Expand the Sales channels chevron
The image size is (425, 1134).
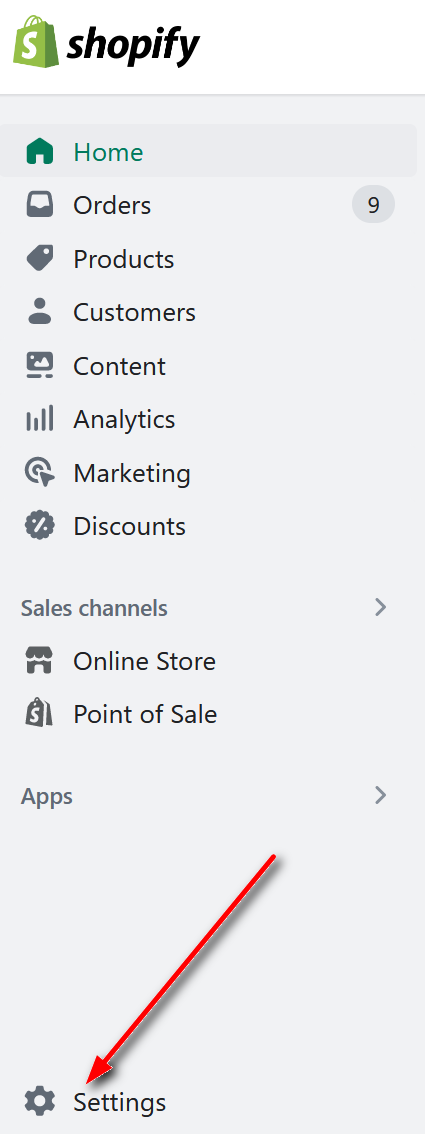click(381, 608)
